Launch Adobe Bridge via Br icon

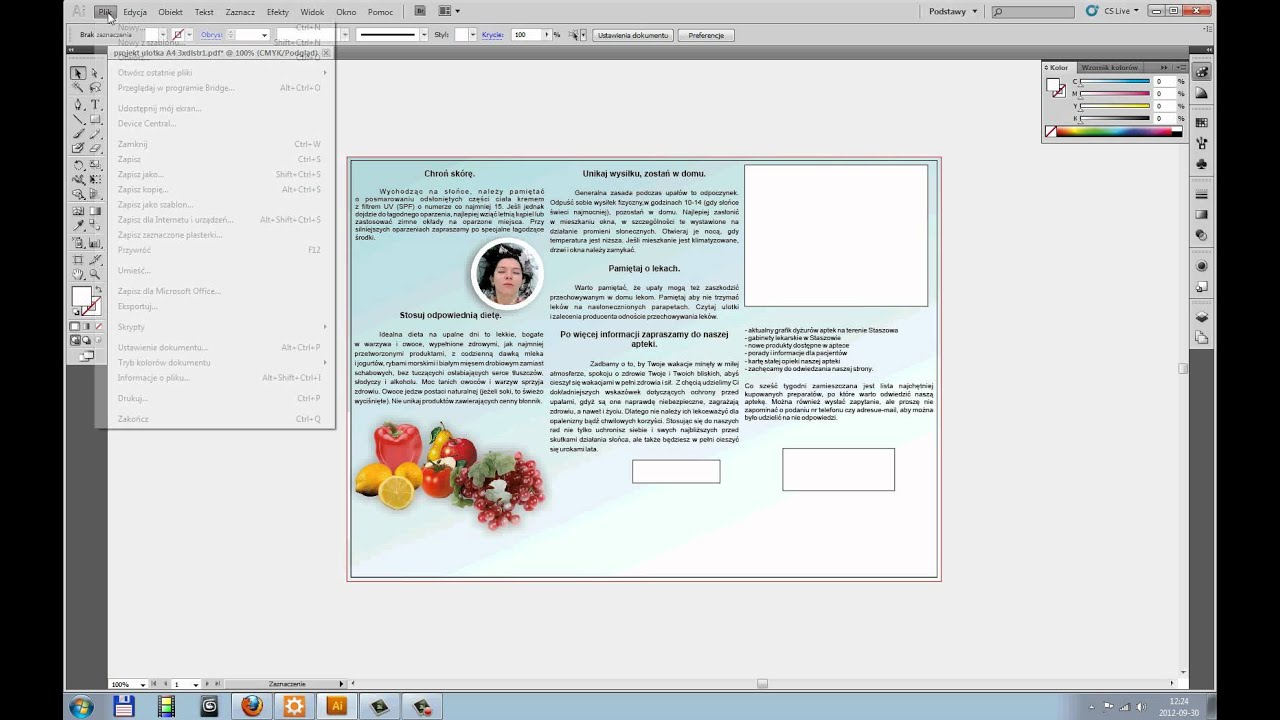pos(420,11)
